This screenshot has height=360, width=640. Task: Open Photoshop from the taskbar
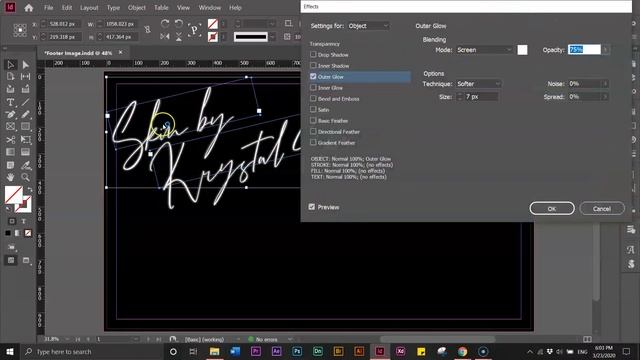(297, 351)
